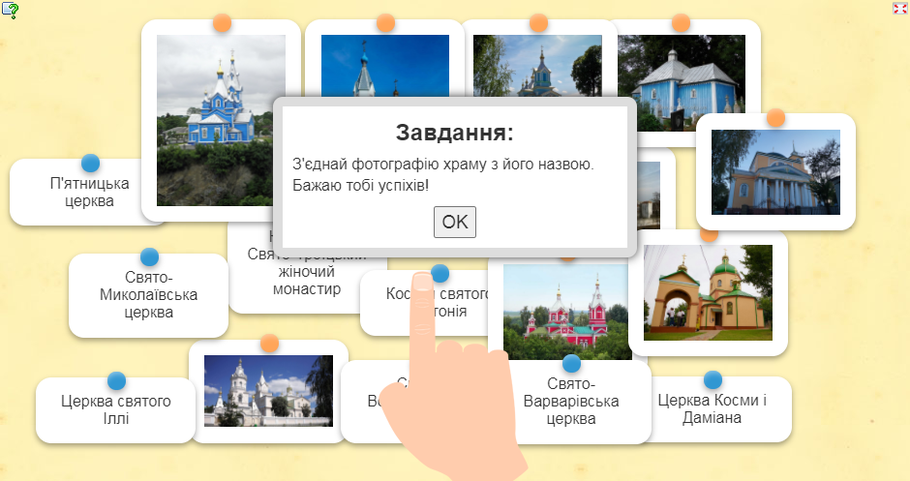This screenshot has width=910, height=481.
Task: Select photo of white monastery complex
Action: (x=269, y=391)
